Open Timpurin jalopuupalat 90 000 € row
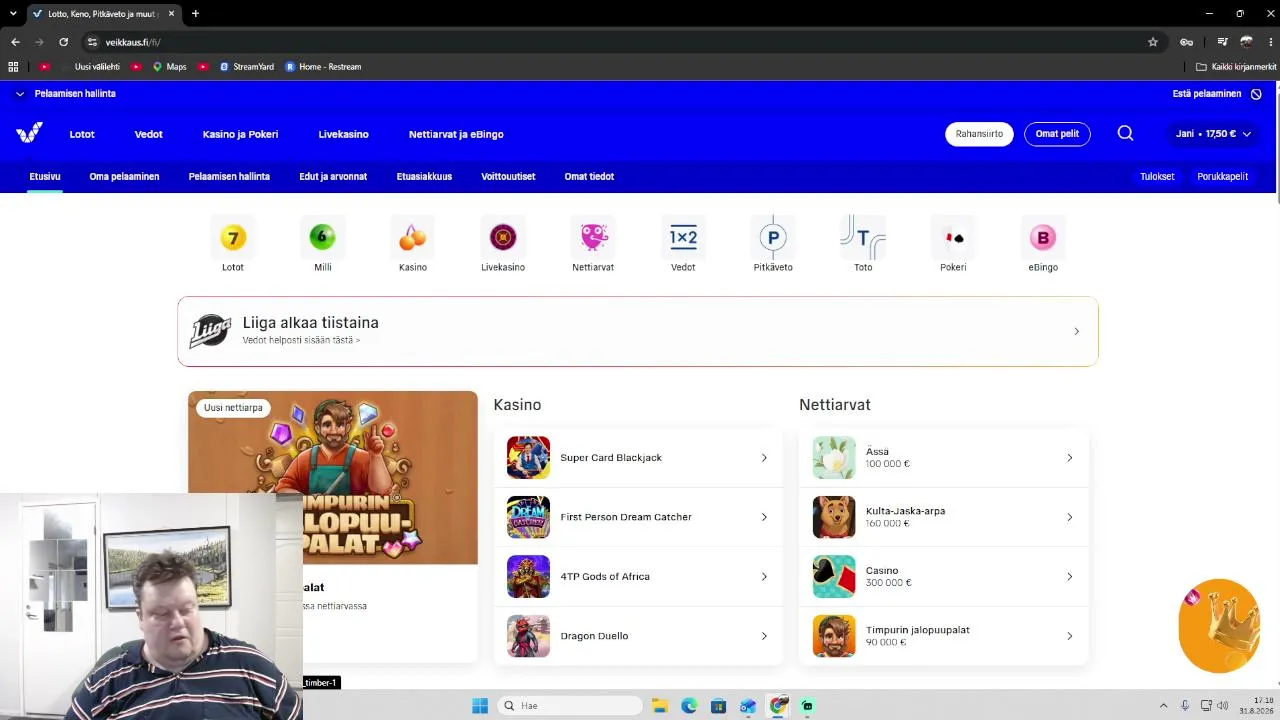This screenshot has width=1280, height=720. [x=944, y=636]
